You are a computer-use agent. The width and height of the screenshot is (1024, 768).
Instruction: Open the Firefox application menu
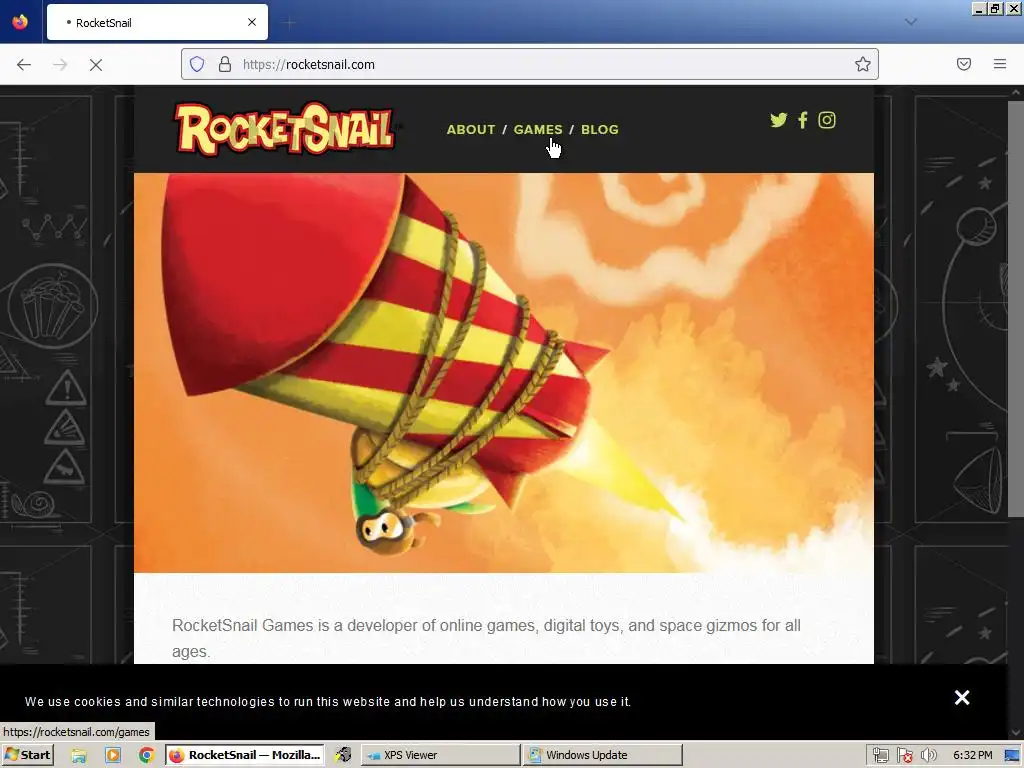(x=1000, y=64)
